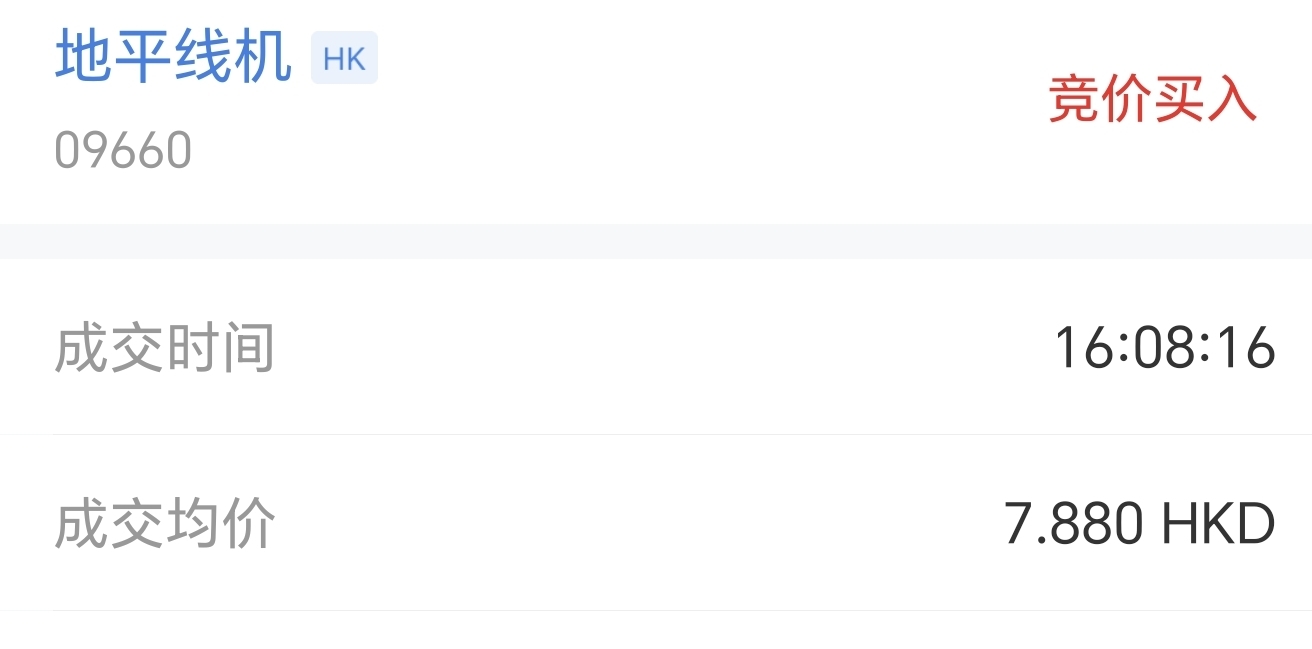This screenshot has height=649, width=1312.
Task: Tap the 均价 characters in 成交均价
Action: tap(220, 524)
